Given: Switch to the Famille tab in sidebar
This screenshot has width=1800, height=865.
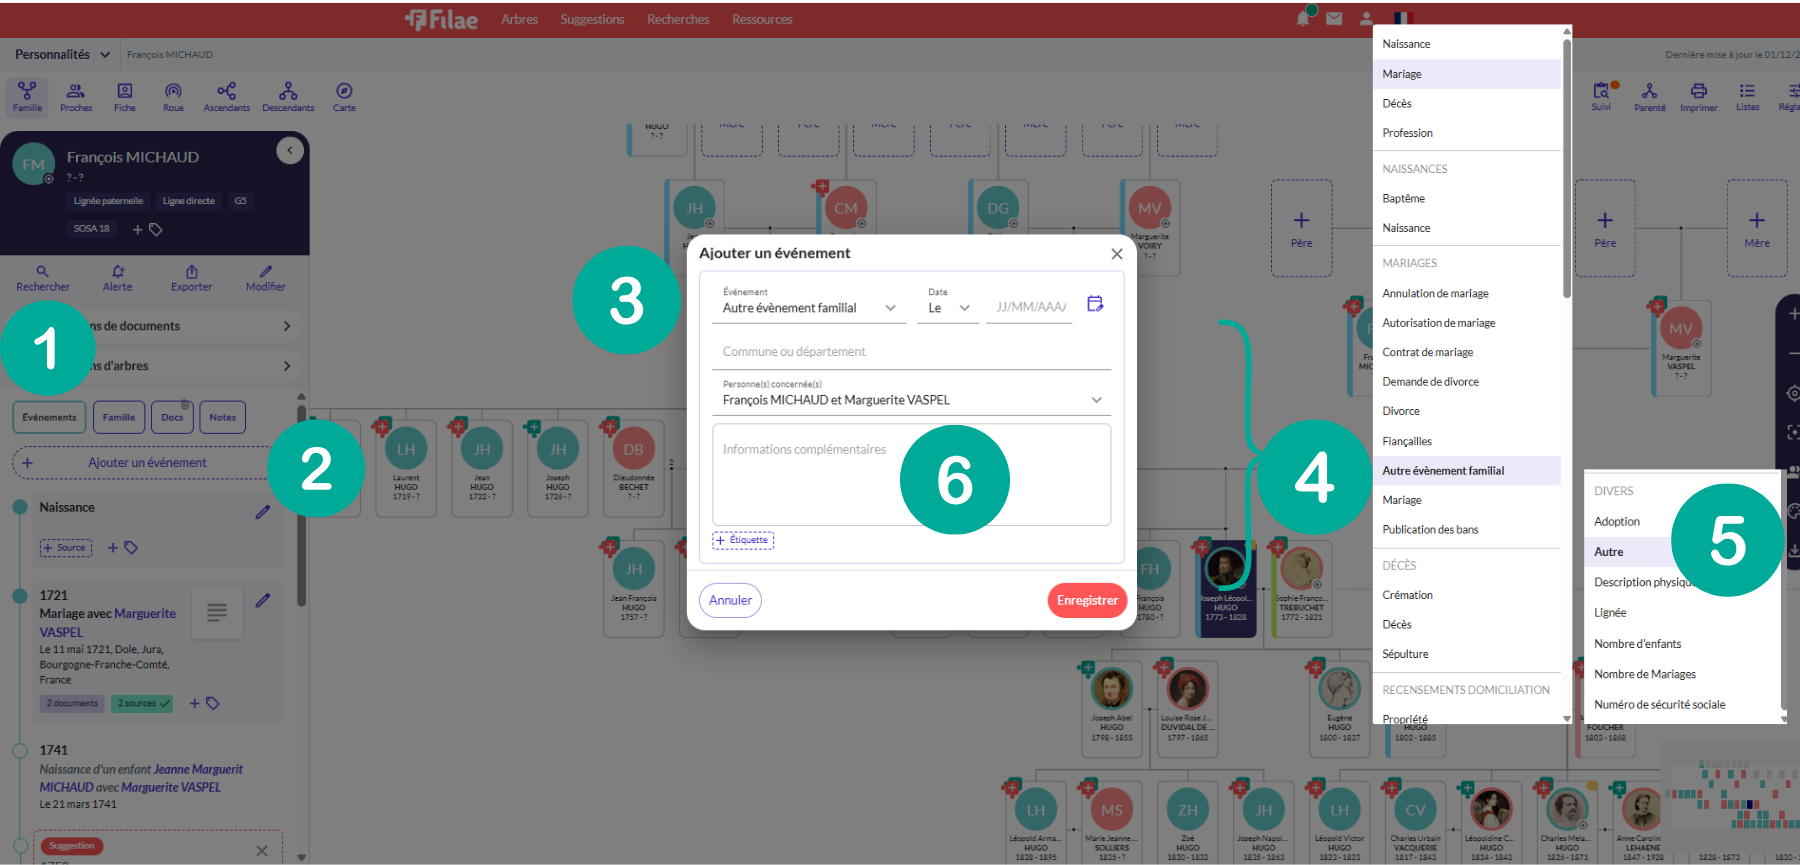Looking at the screenshot, I should pyautogui.click(x=118, y=417).
